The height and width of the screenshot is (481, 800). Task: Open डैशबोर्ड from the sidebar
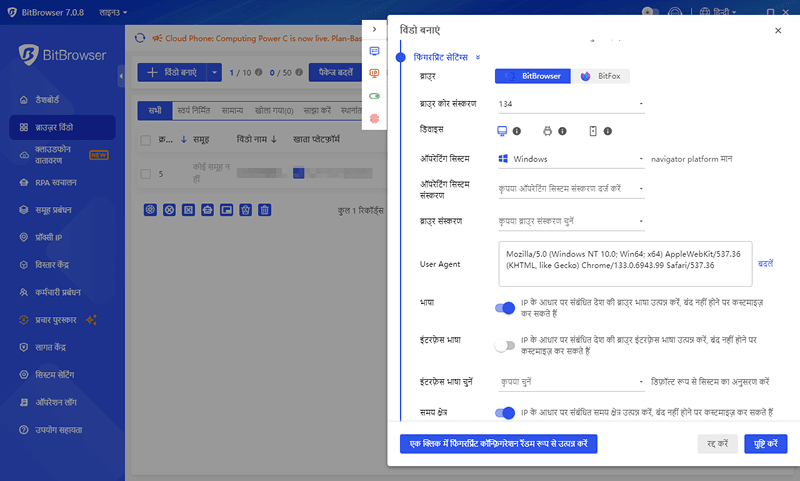click(x=49, y=100)
